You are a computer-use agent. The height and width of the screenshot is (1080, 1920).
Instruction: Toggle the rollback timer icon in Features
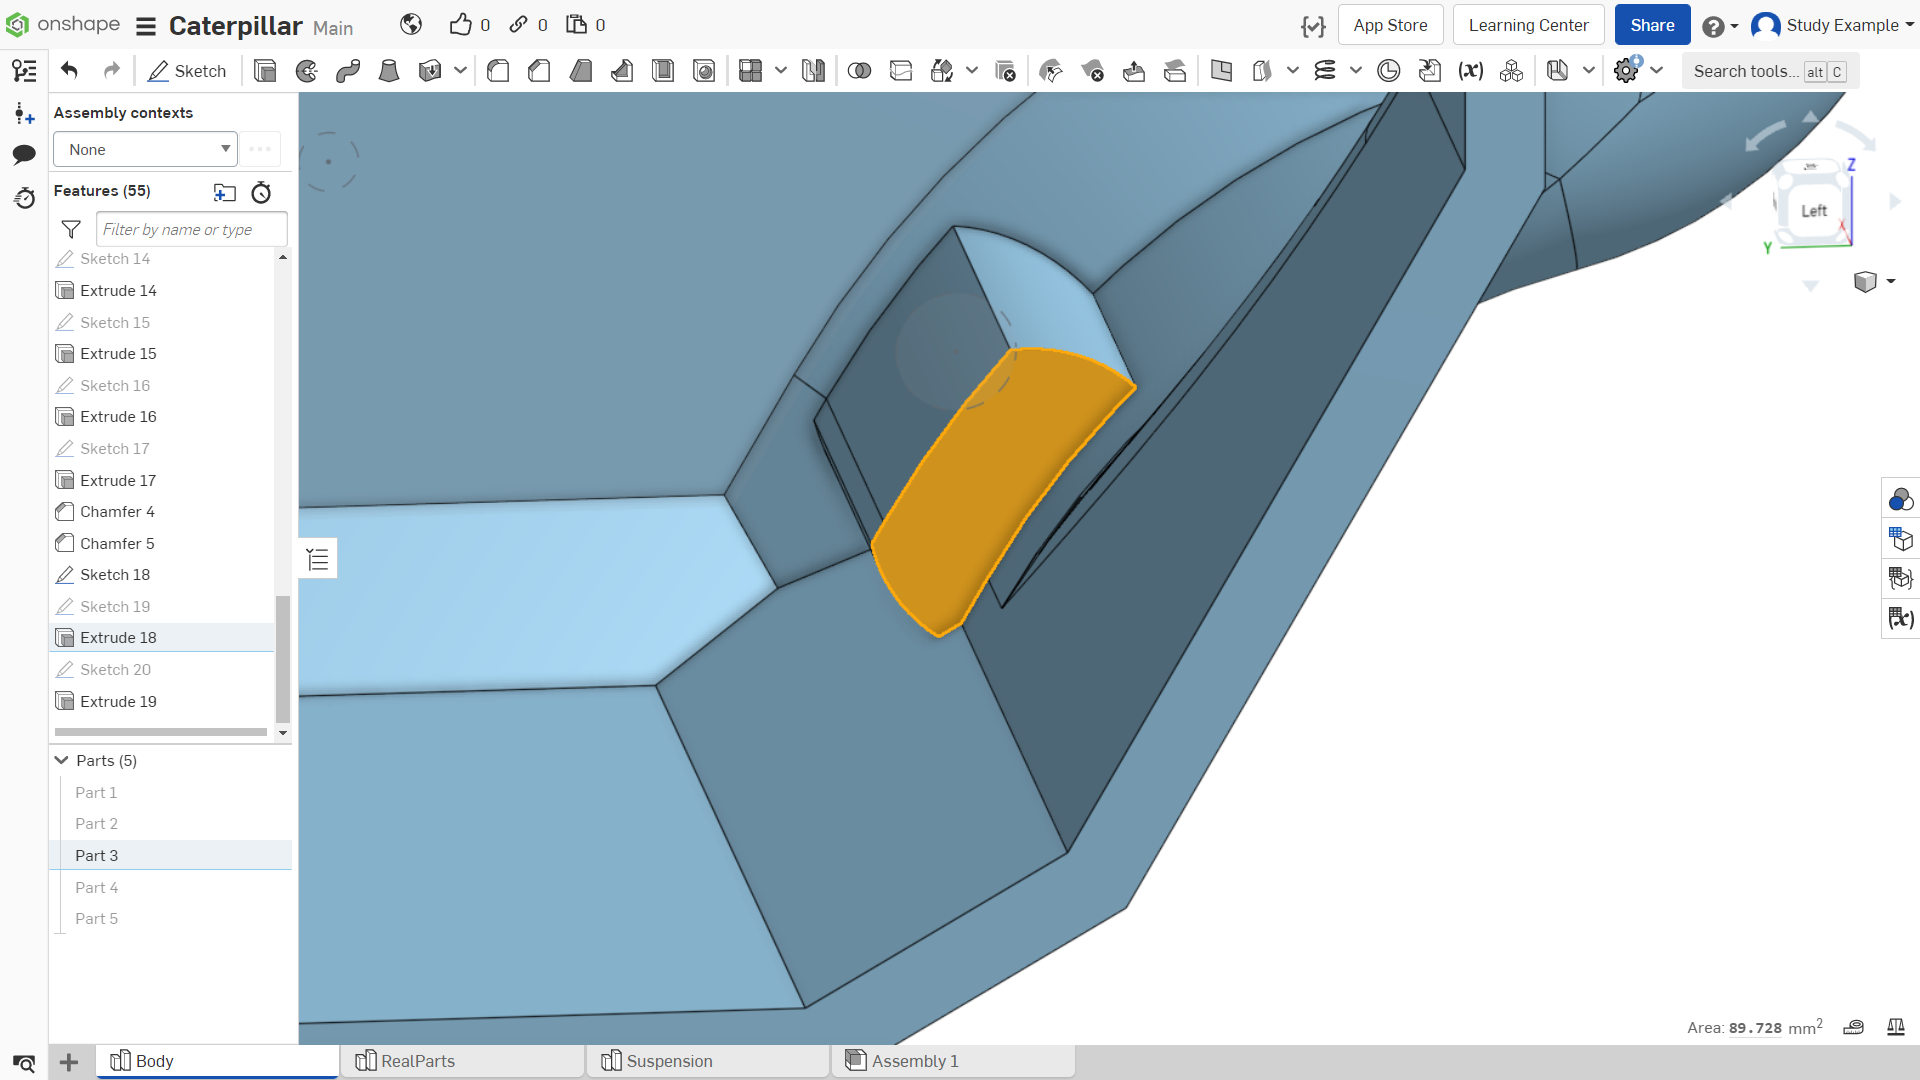click(x=261, y=192)
